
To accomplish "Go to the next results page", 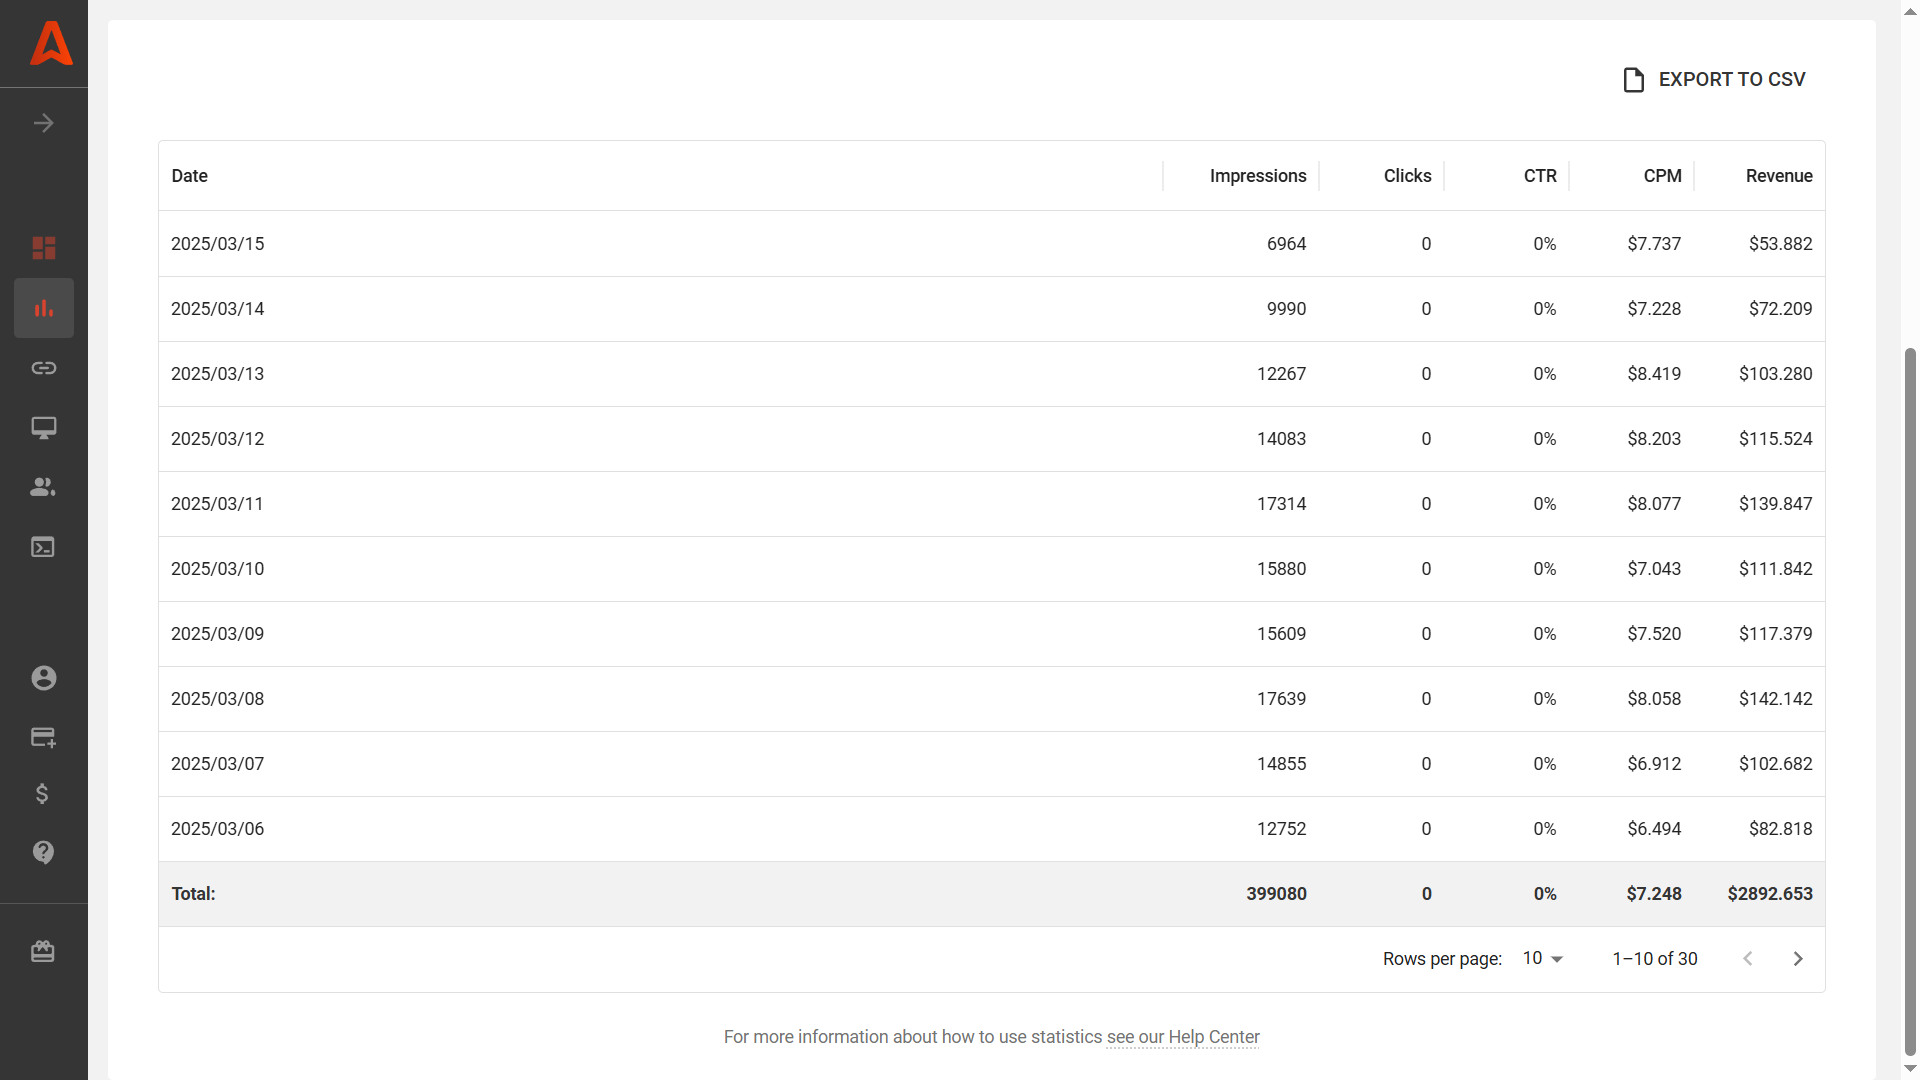I will tap(1797, 958).
